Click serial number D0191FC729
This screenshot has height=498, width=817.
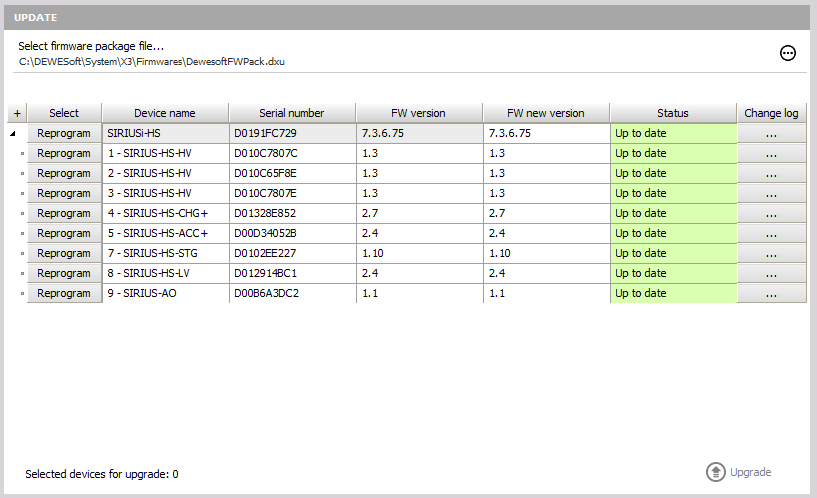(292, 133)
